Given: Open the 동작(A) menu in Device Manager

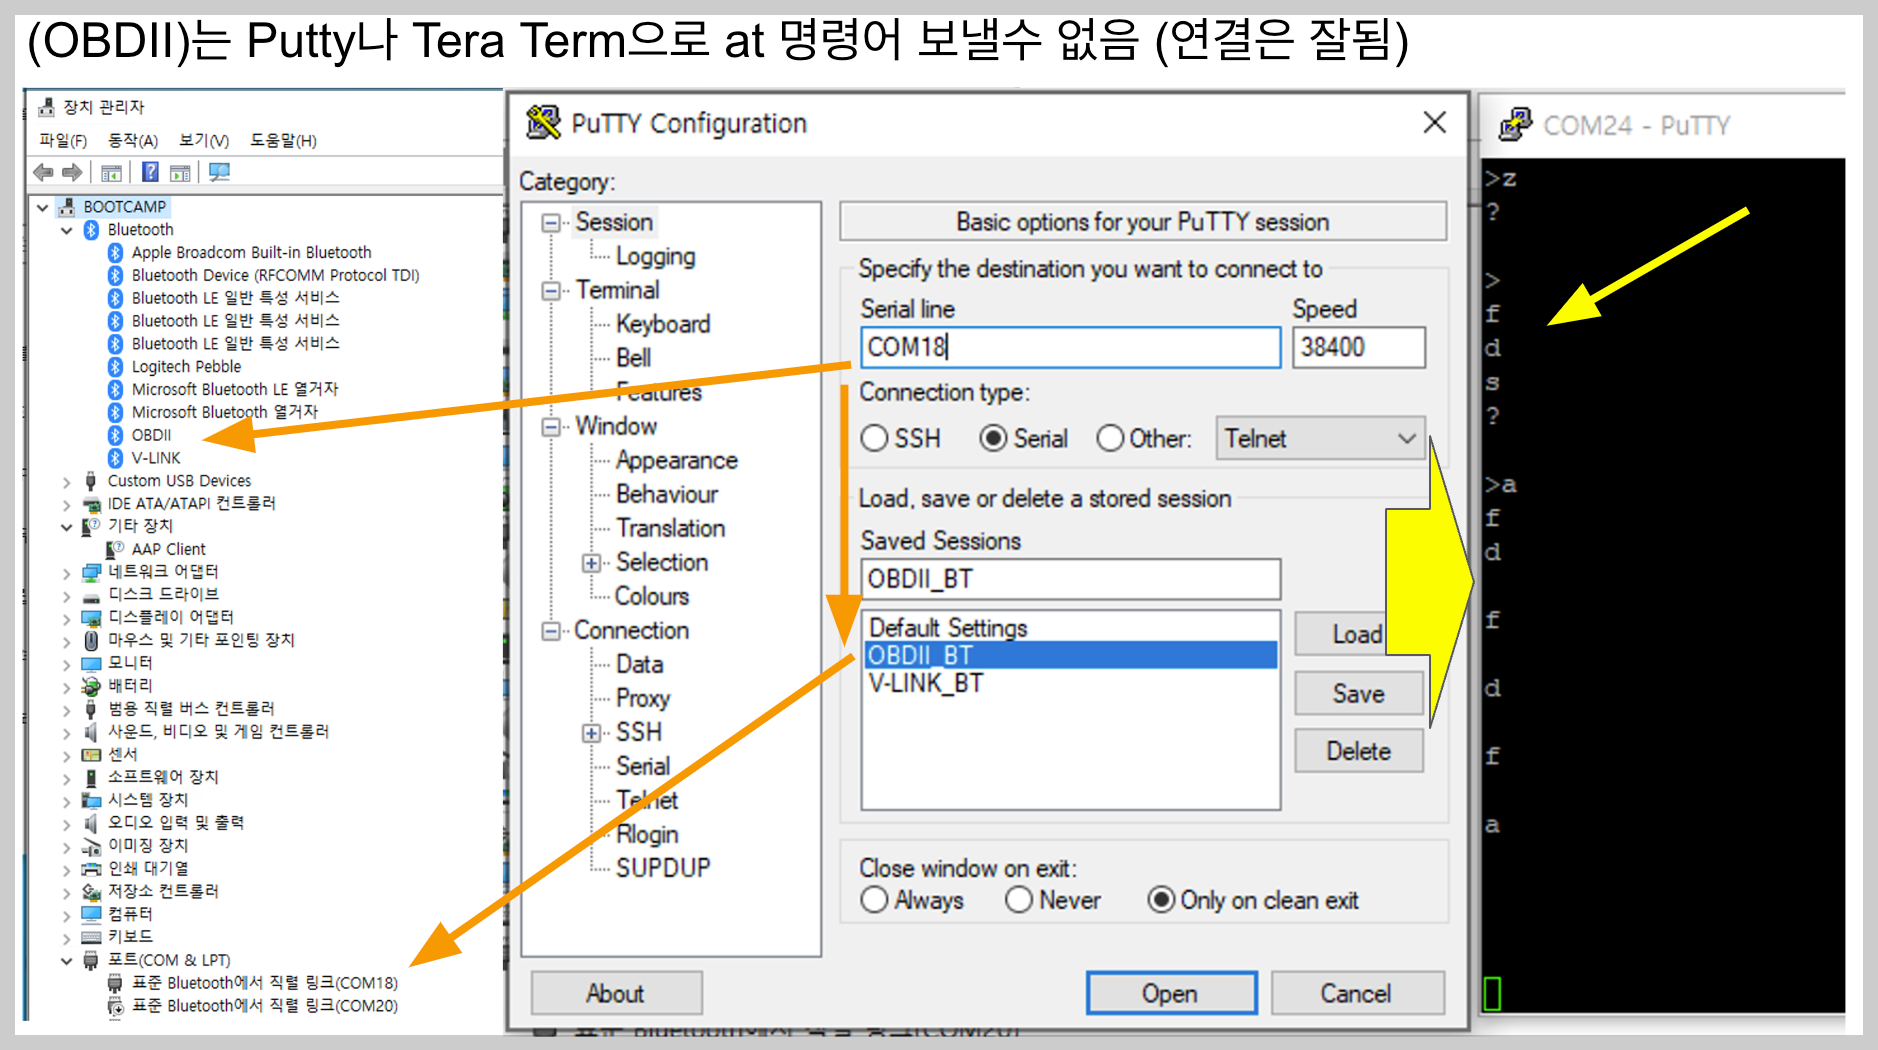Looking at the screenshot, I should [133, 141].
